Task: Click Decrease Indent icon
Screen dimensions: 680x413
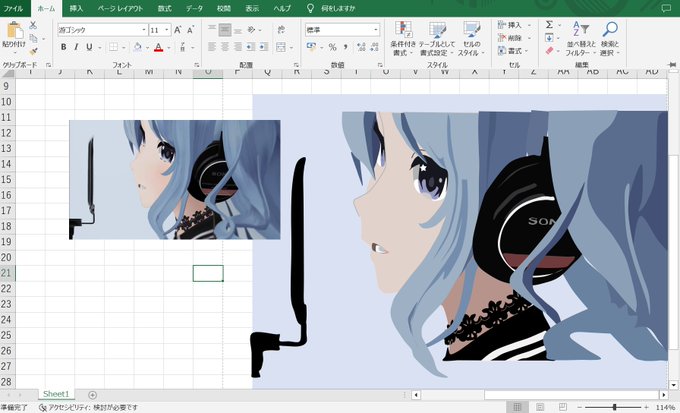Action: pos(251,47)
